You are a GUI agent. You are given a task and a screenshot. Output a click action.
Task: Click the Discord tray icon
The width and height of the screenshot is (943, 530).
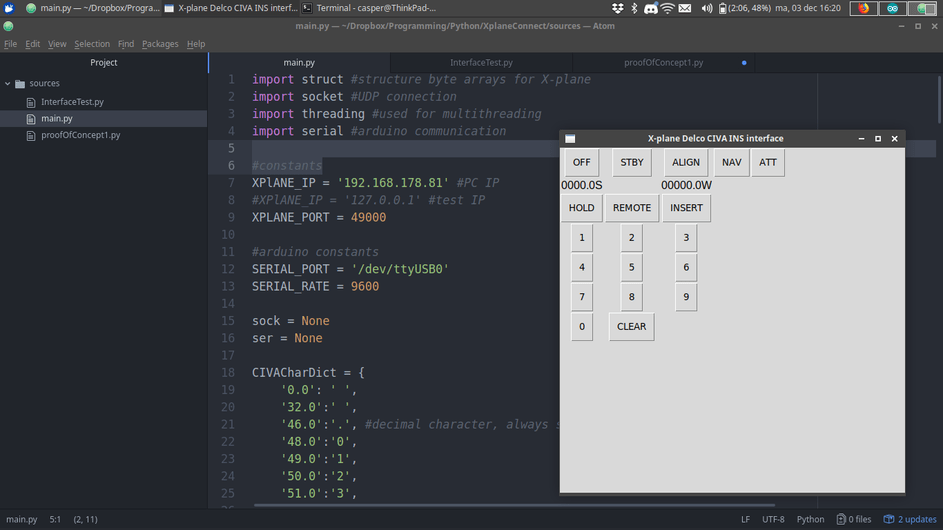coord(651,8)
